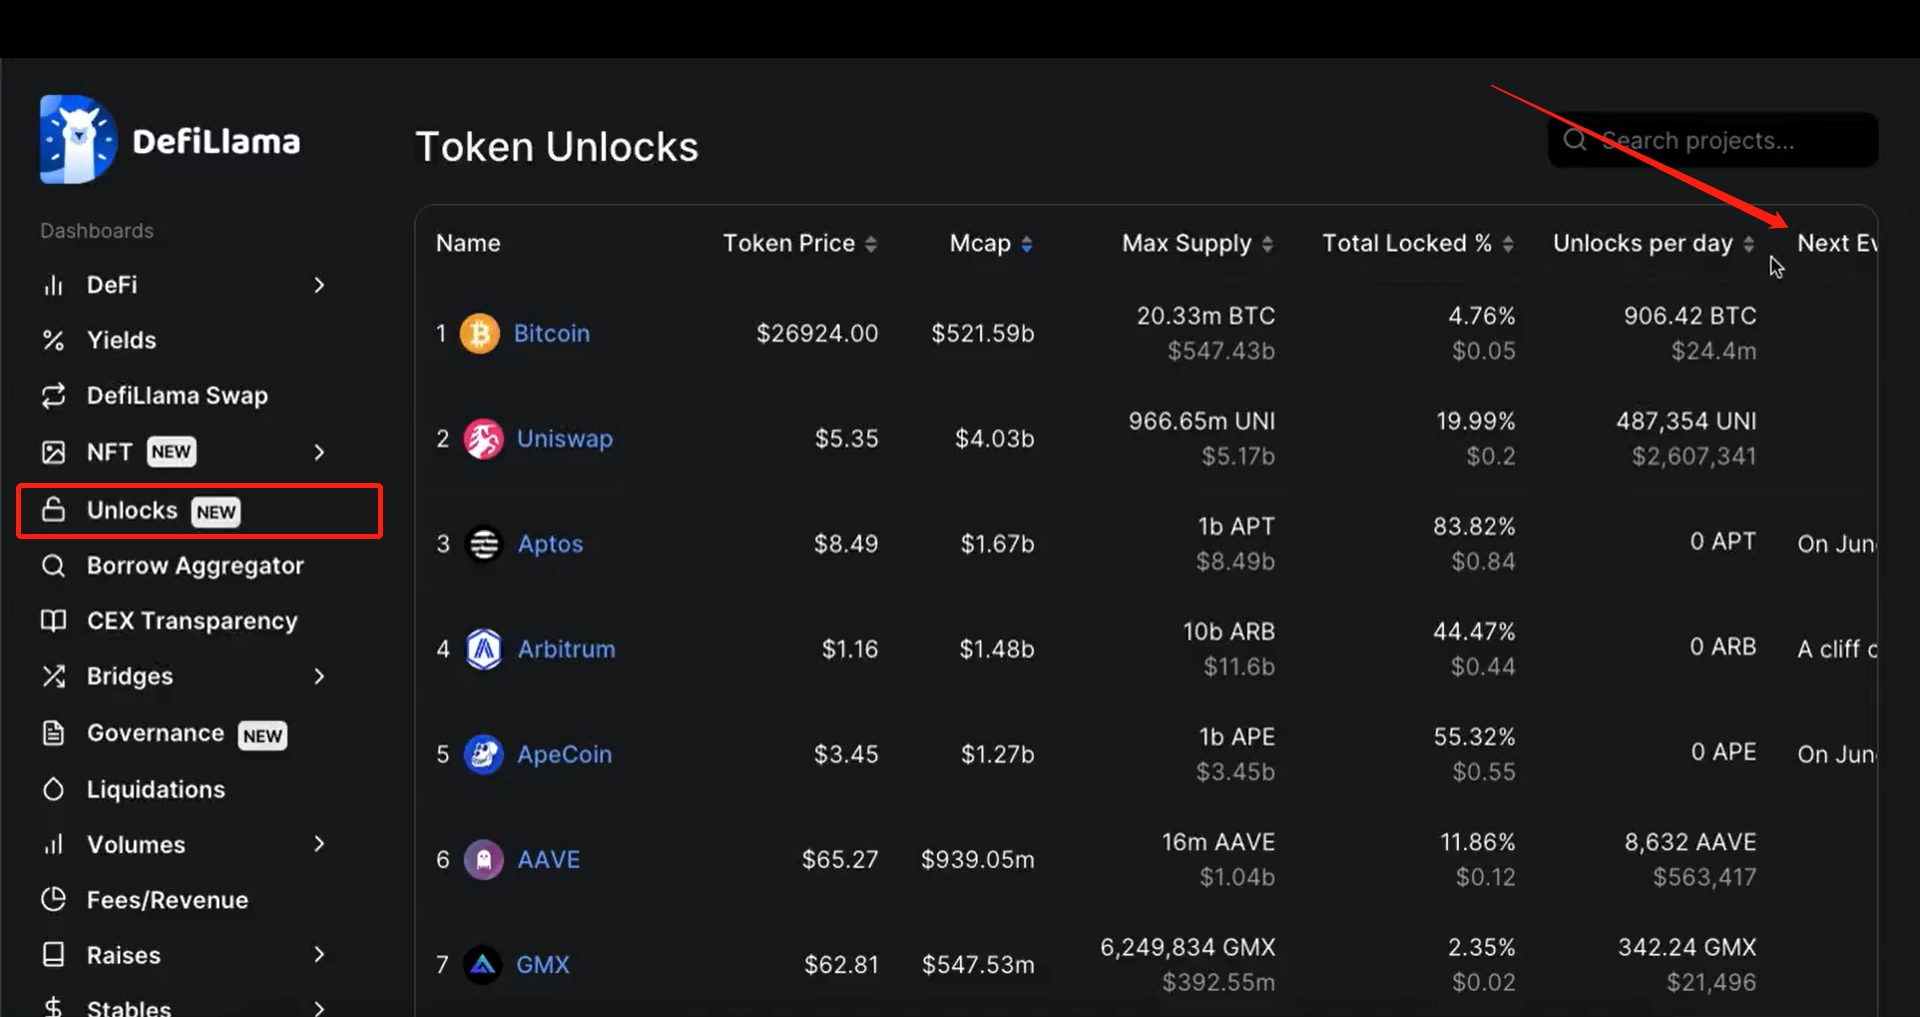Open the Uniswap project link

pos(564,439)
